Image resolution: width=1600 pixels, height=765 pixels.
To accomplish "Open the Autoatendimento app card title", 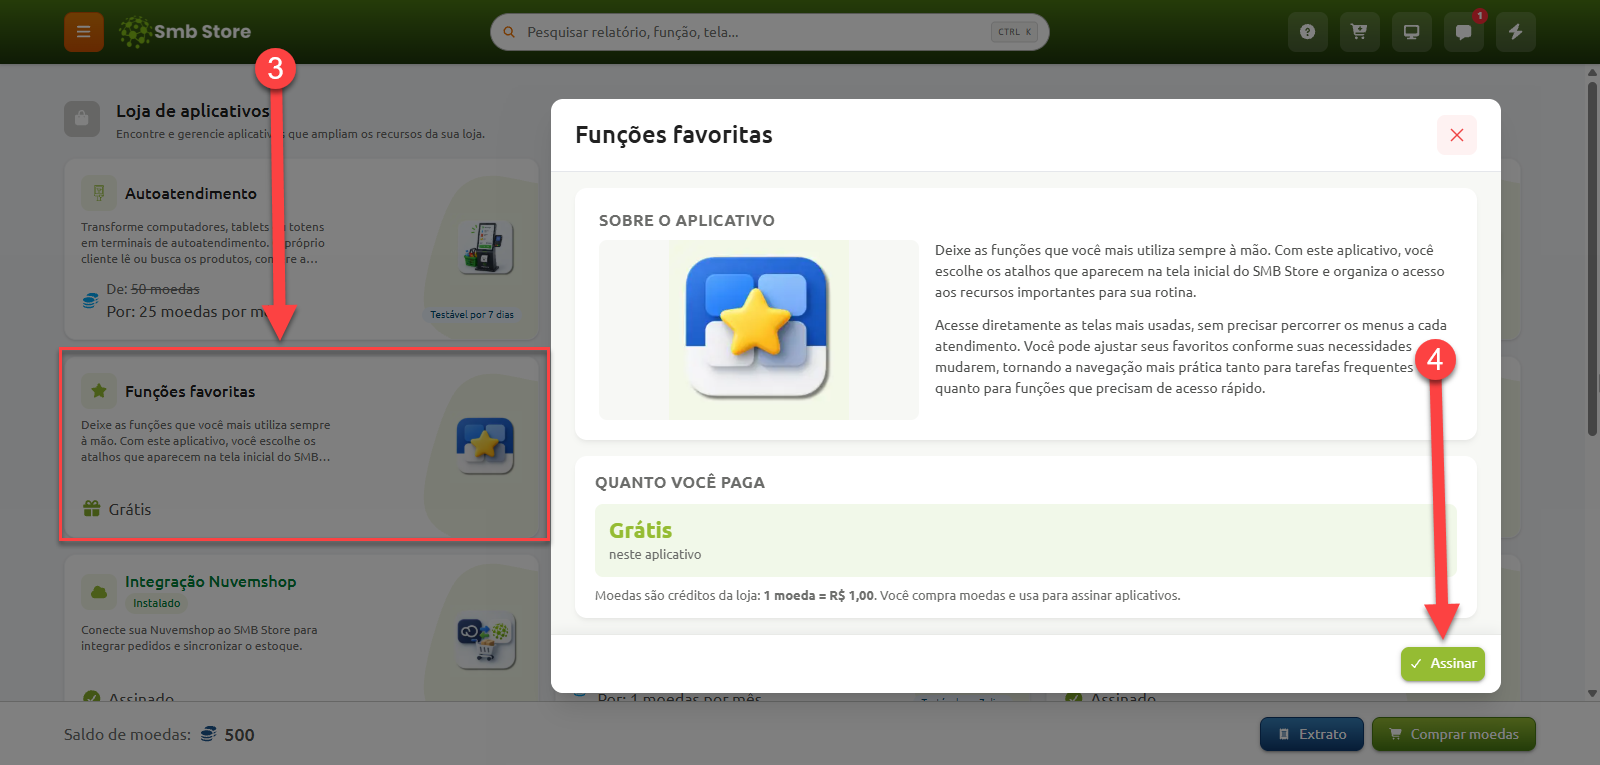I will pos(191,193).
